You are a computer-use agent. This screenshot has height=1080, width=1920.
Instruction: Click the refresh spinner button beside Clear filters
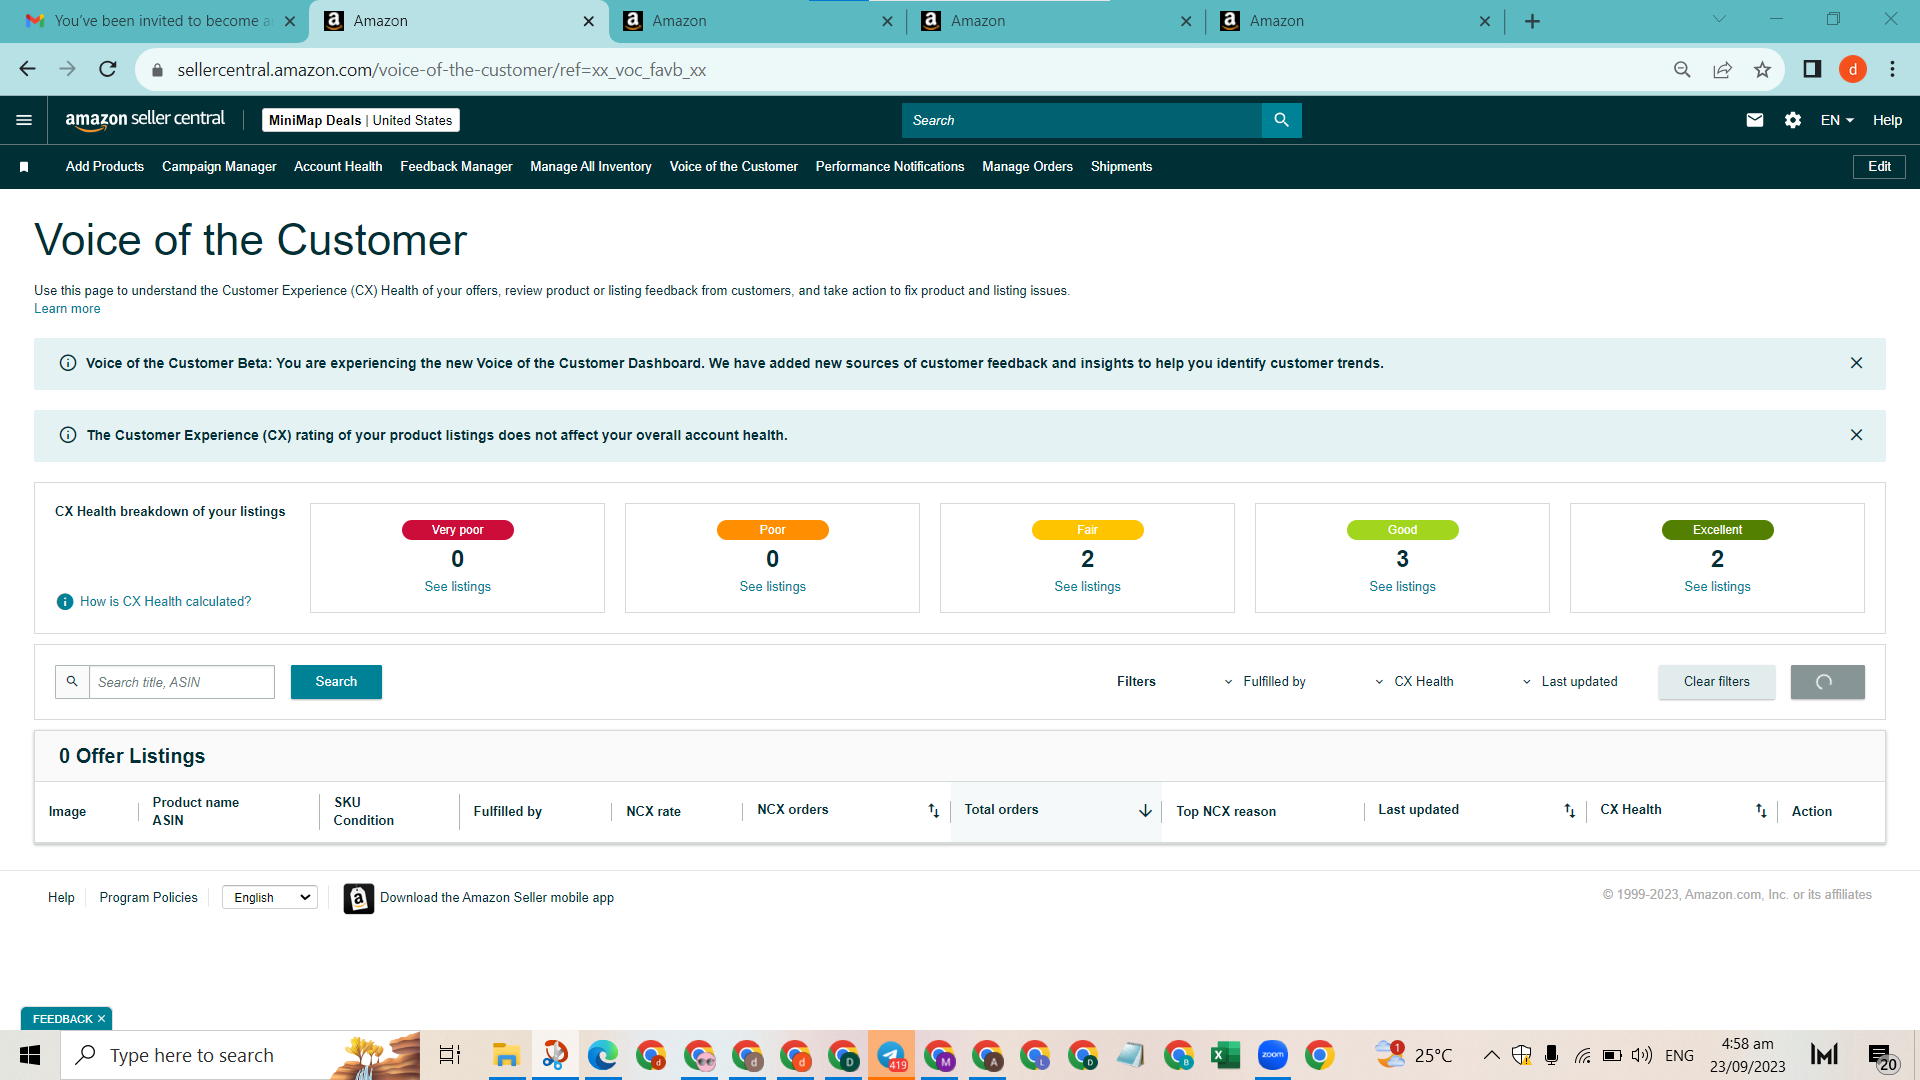(1827, 682)
